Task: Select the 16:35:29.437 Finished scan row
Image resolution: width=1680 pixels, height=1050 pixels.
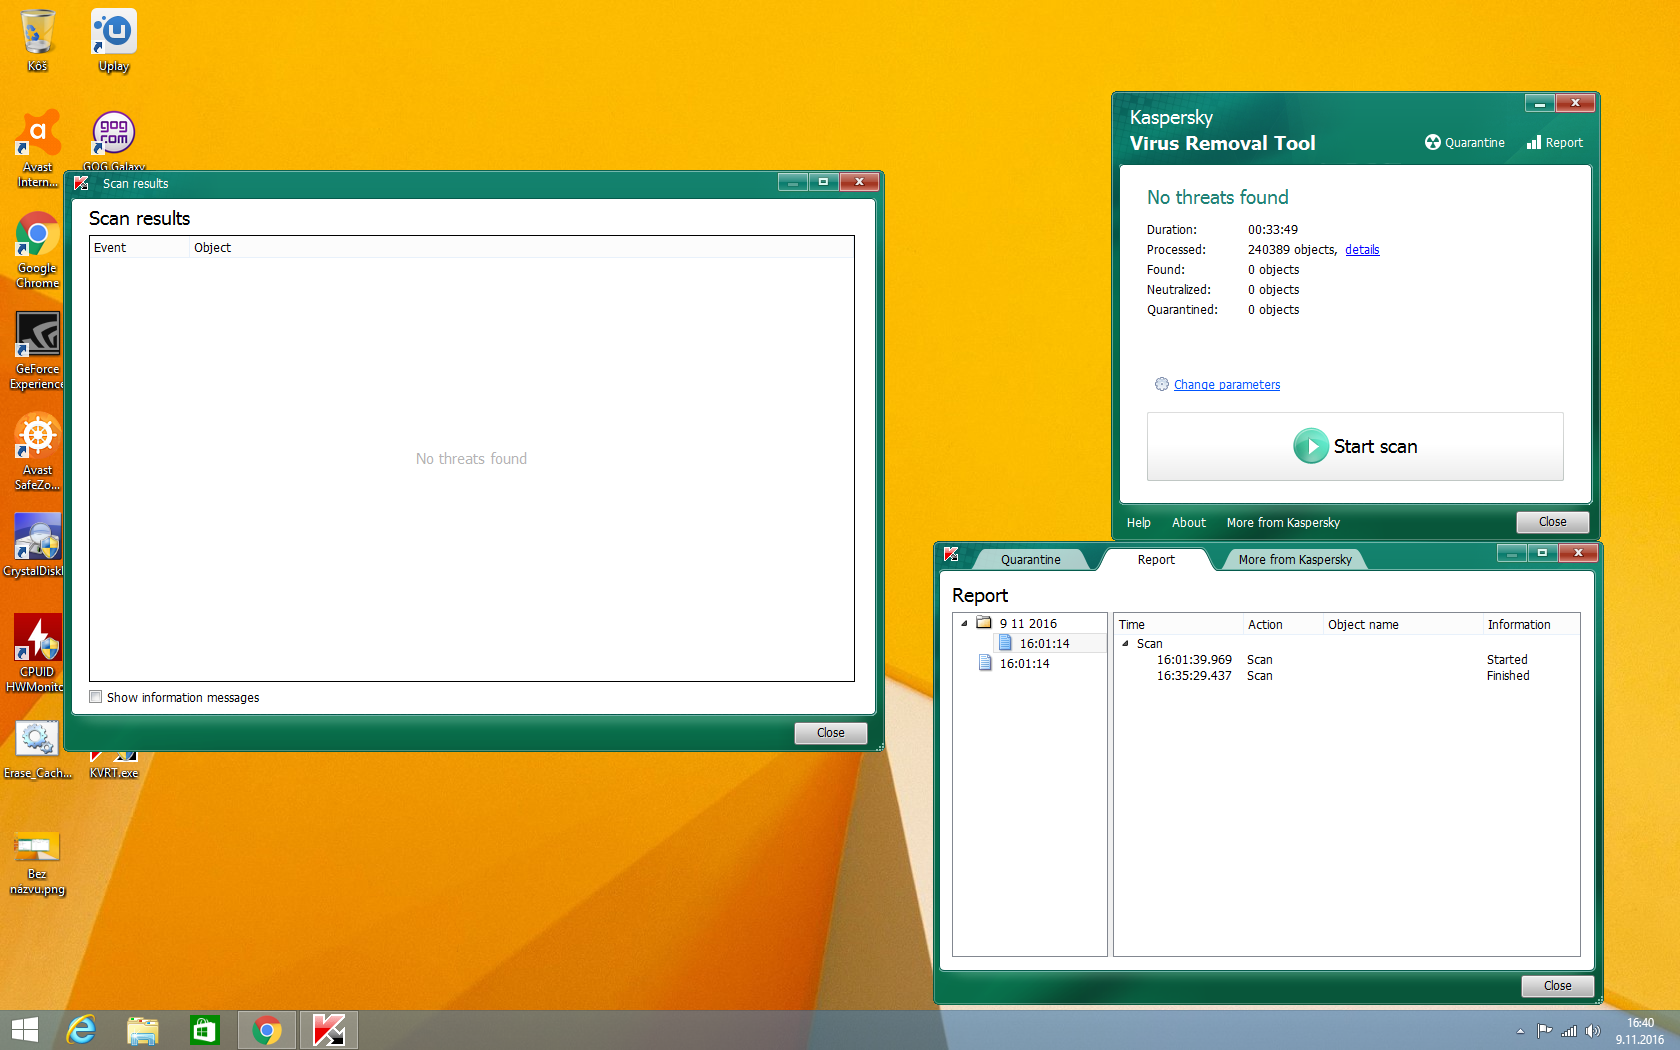Action: point(1346,676)
